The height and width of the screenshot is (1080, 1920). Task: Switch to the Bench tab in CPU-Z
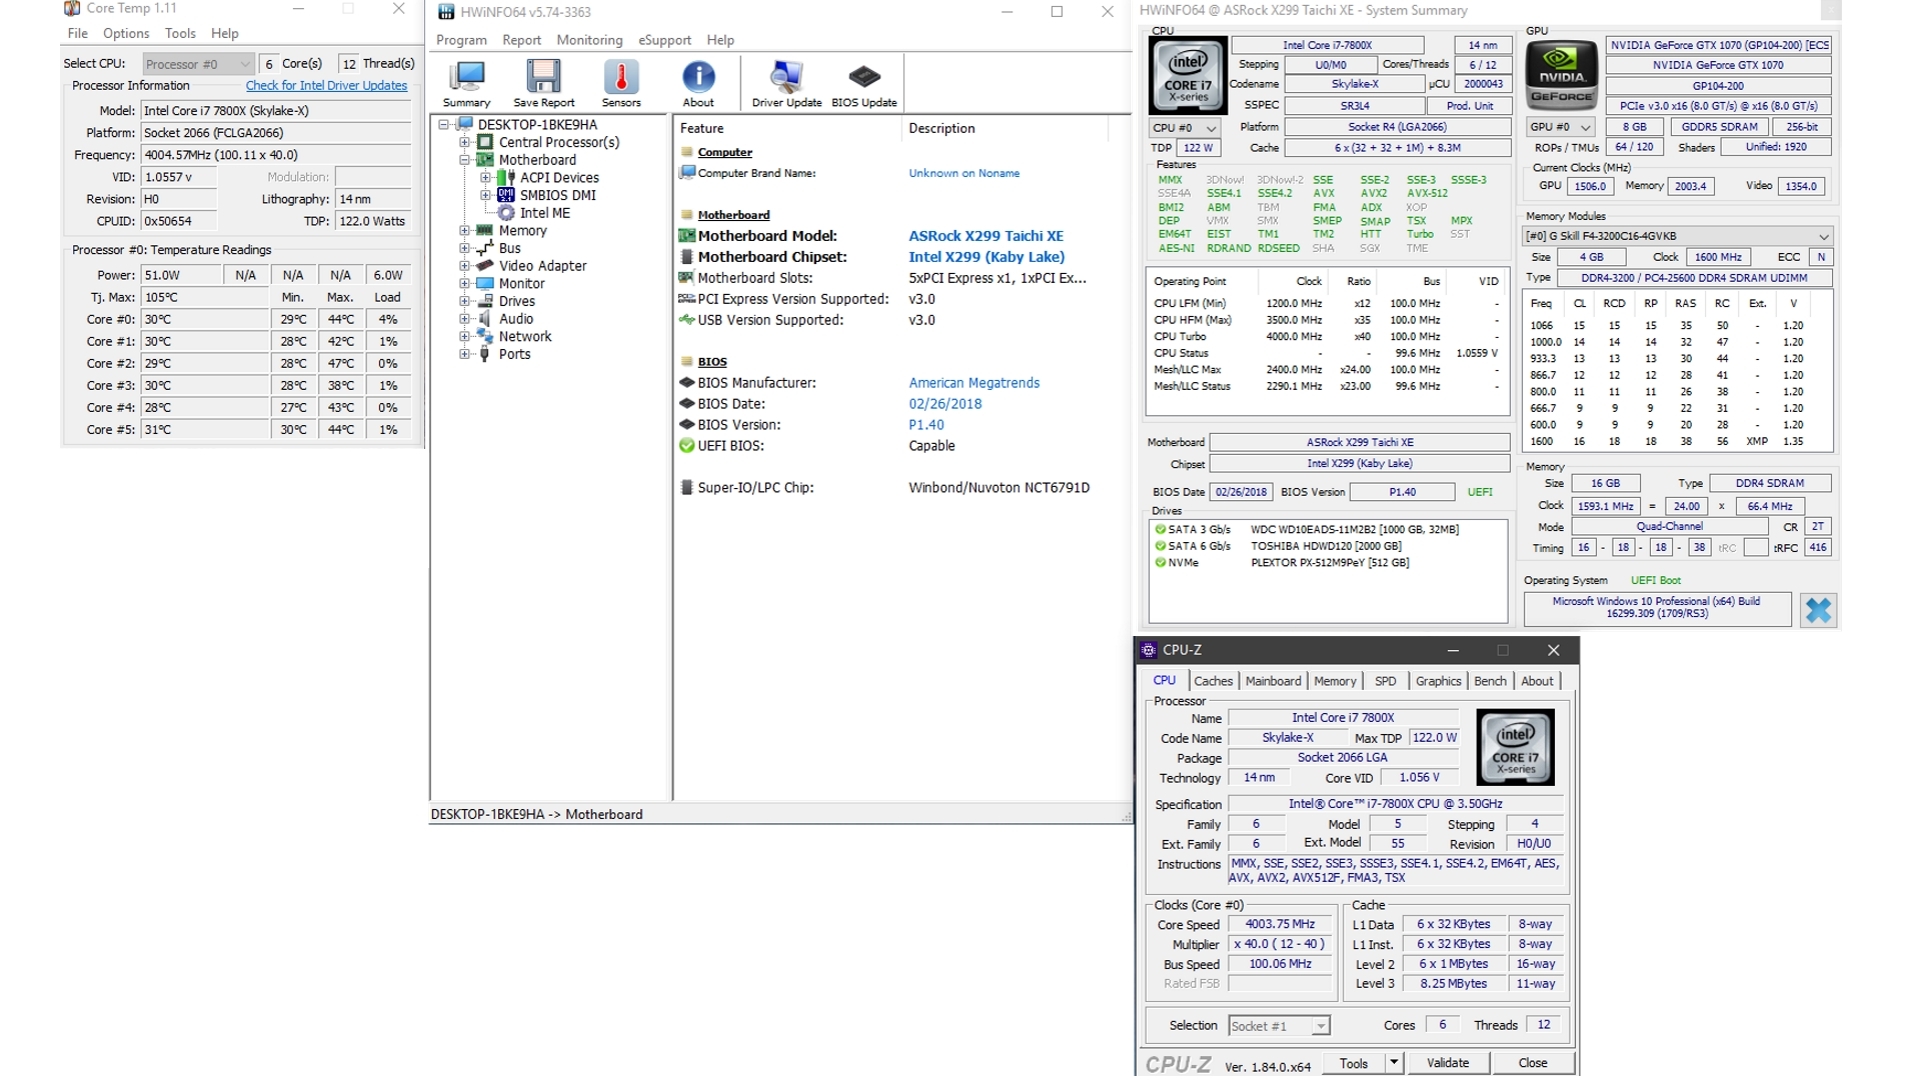1490,681
